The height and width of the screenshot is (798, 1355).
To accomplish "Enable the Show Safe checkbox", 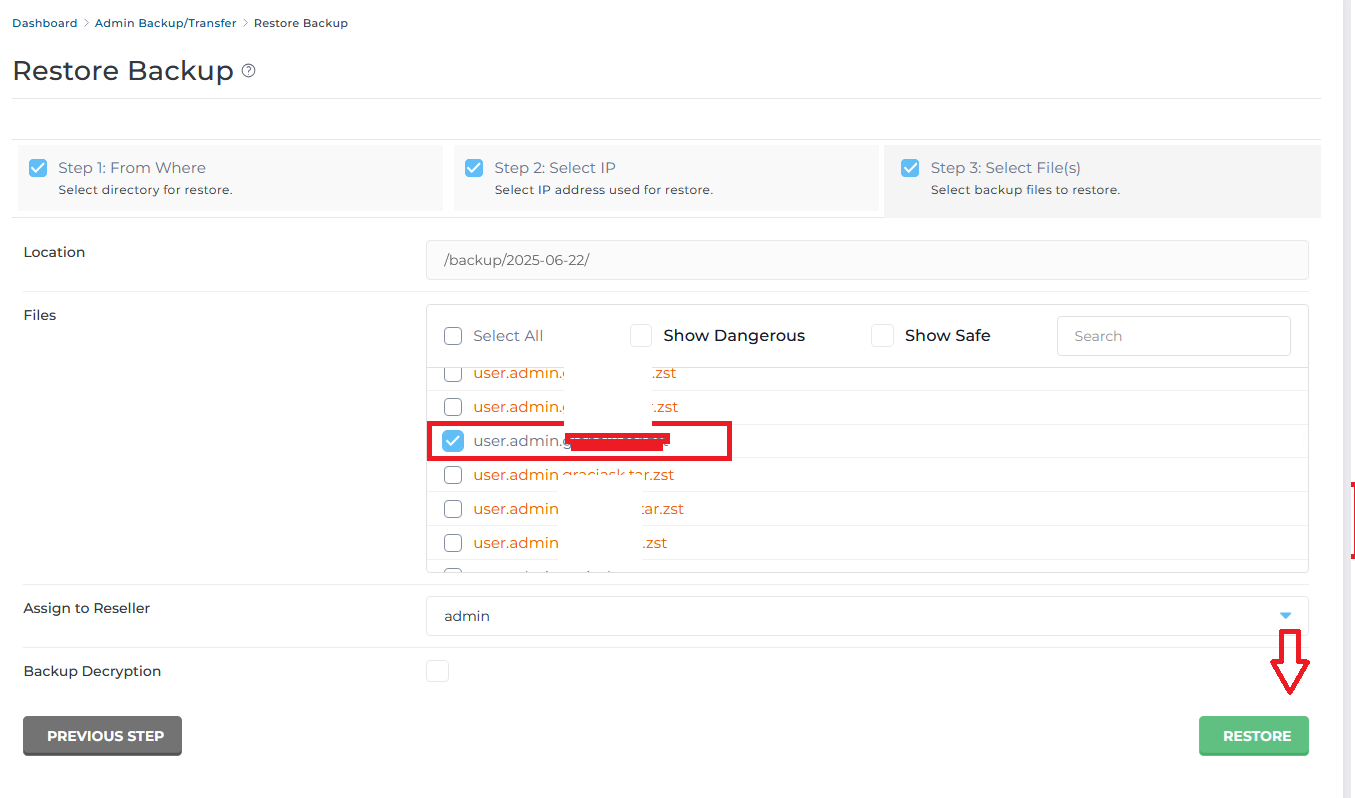I will point(882,336).
